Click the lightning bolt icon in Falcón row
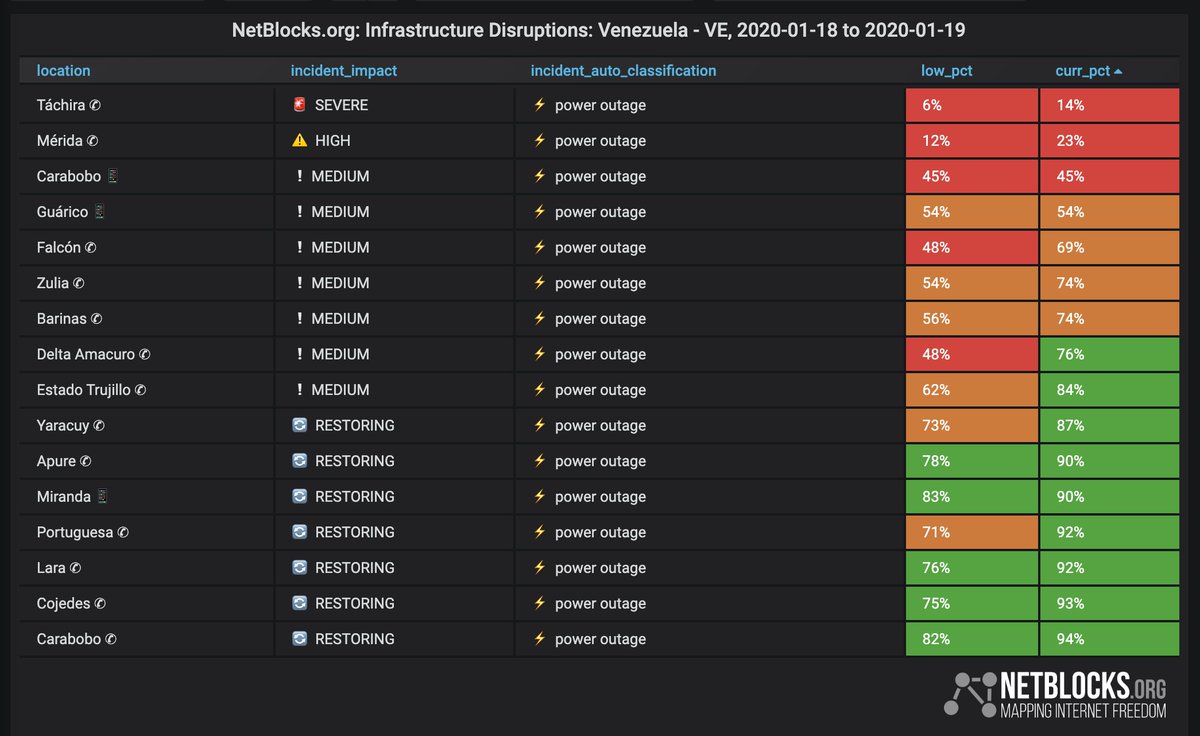Viewport: 1200px width, 736px height. [539, 247]
